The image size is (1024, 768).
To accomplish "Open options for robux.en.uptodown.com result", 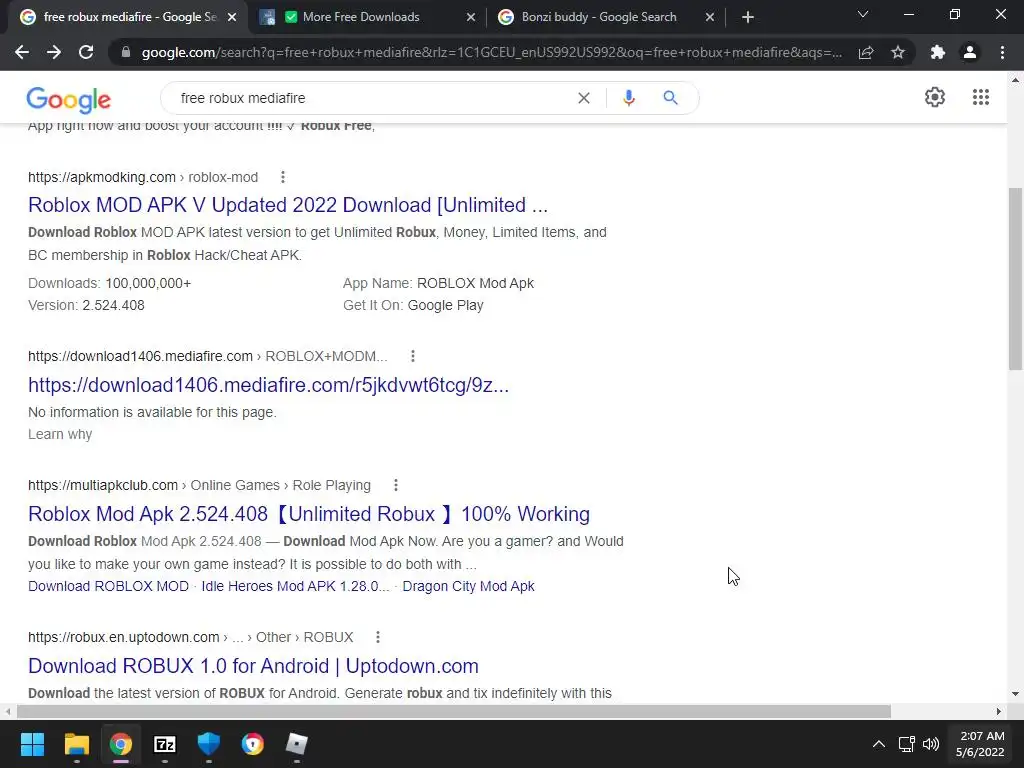I will (x=377, y=637).
